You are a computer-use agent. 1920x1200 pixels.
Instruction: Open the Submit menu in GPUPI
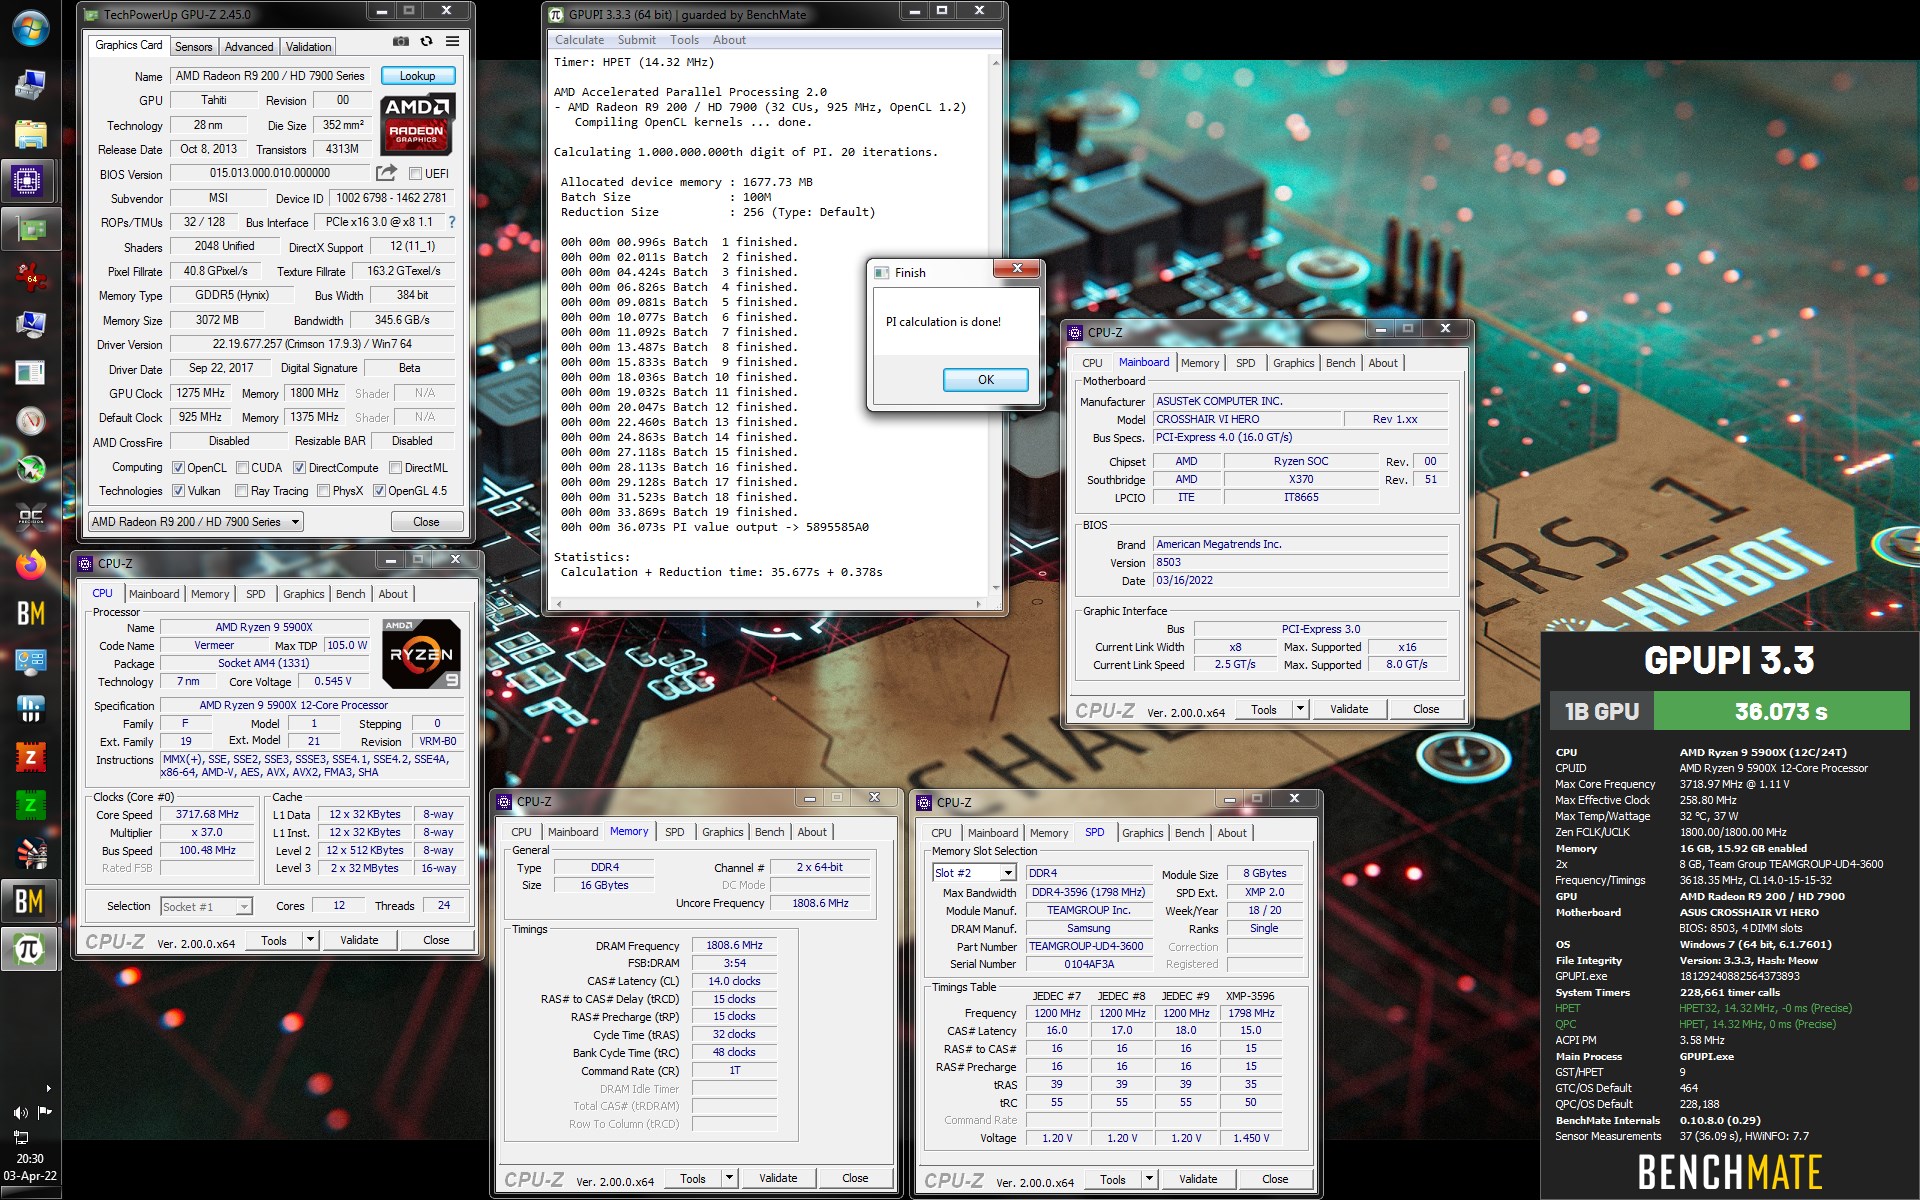[636, 40]
